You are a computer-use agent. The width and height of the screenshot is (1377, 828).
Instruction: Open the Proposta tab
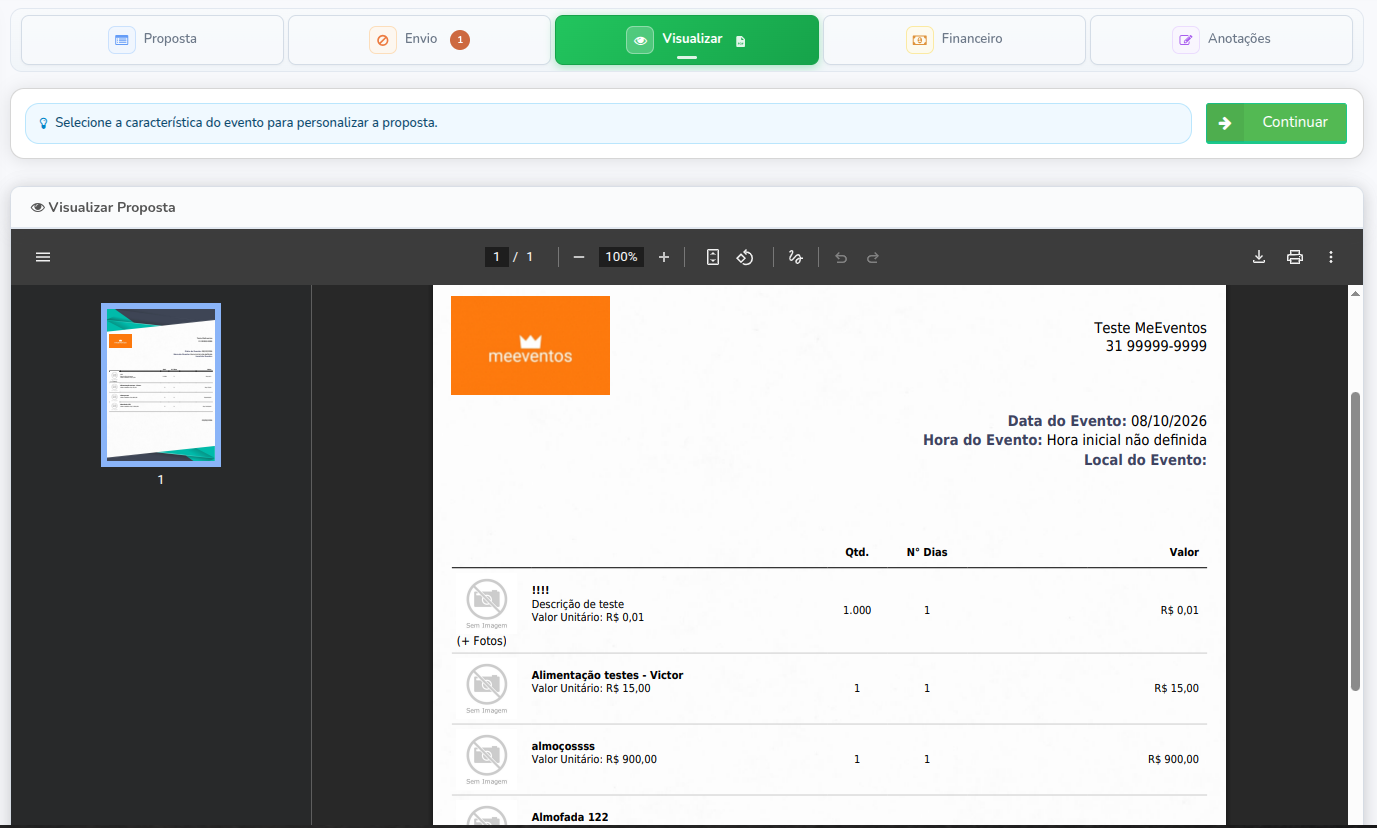click(x=153, y=40)
